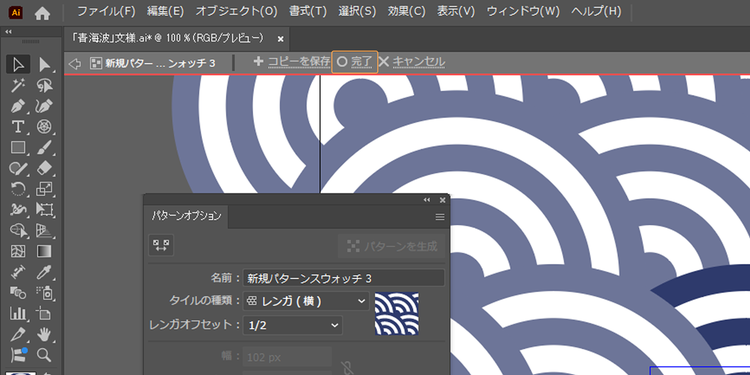Open the 表示(V) menu
Image resolution: width=750 pixels, height=375 pixels.
coord(455,12)
